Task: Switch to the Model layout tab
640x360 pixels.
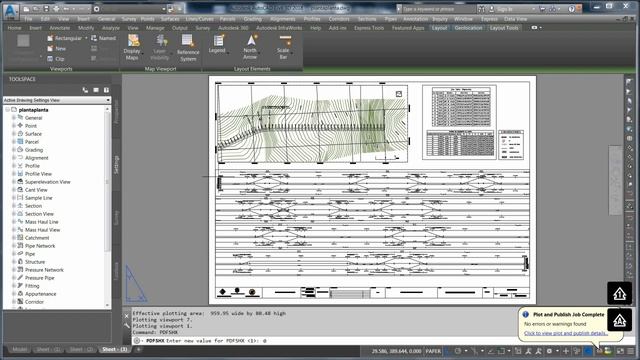Action: [19, 349]
